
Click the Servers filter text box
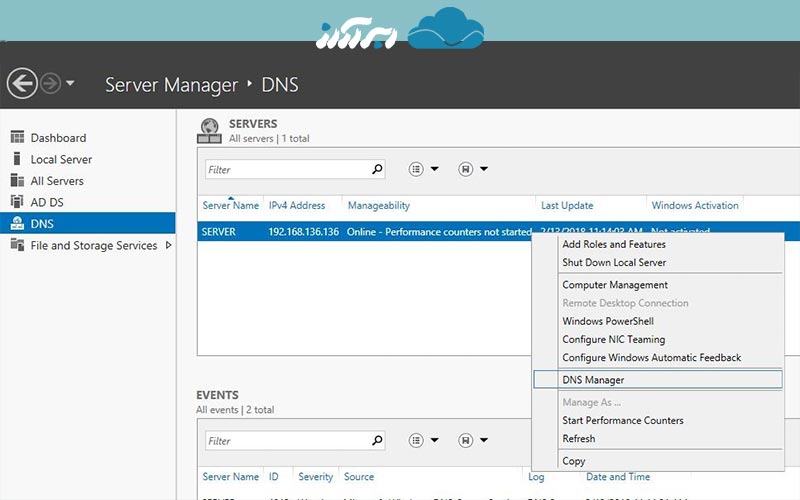click(x=287, y=170)
